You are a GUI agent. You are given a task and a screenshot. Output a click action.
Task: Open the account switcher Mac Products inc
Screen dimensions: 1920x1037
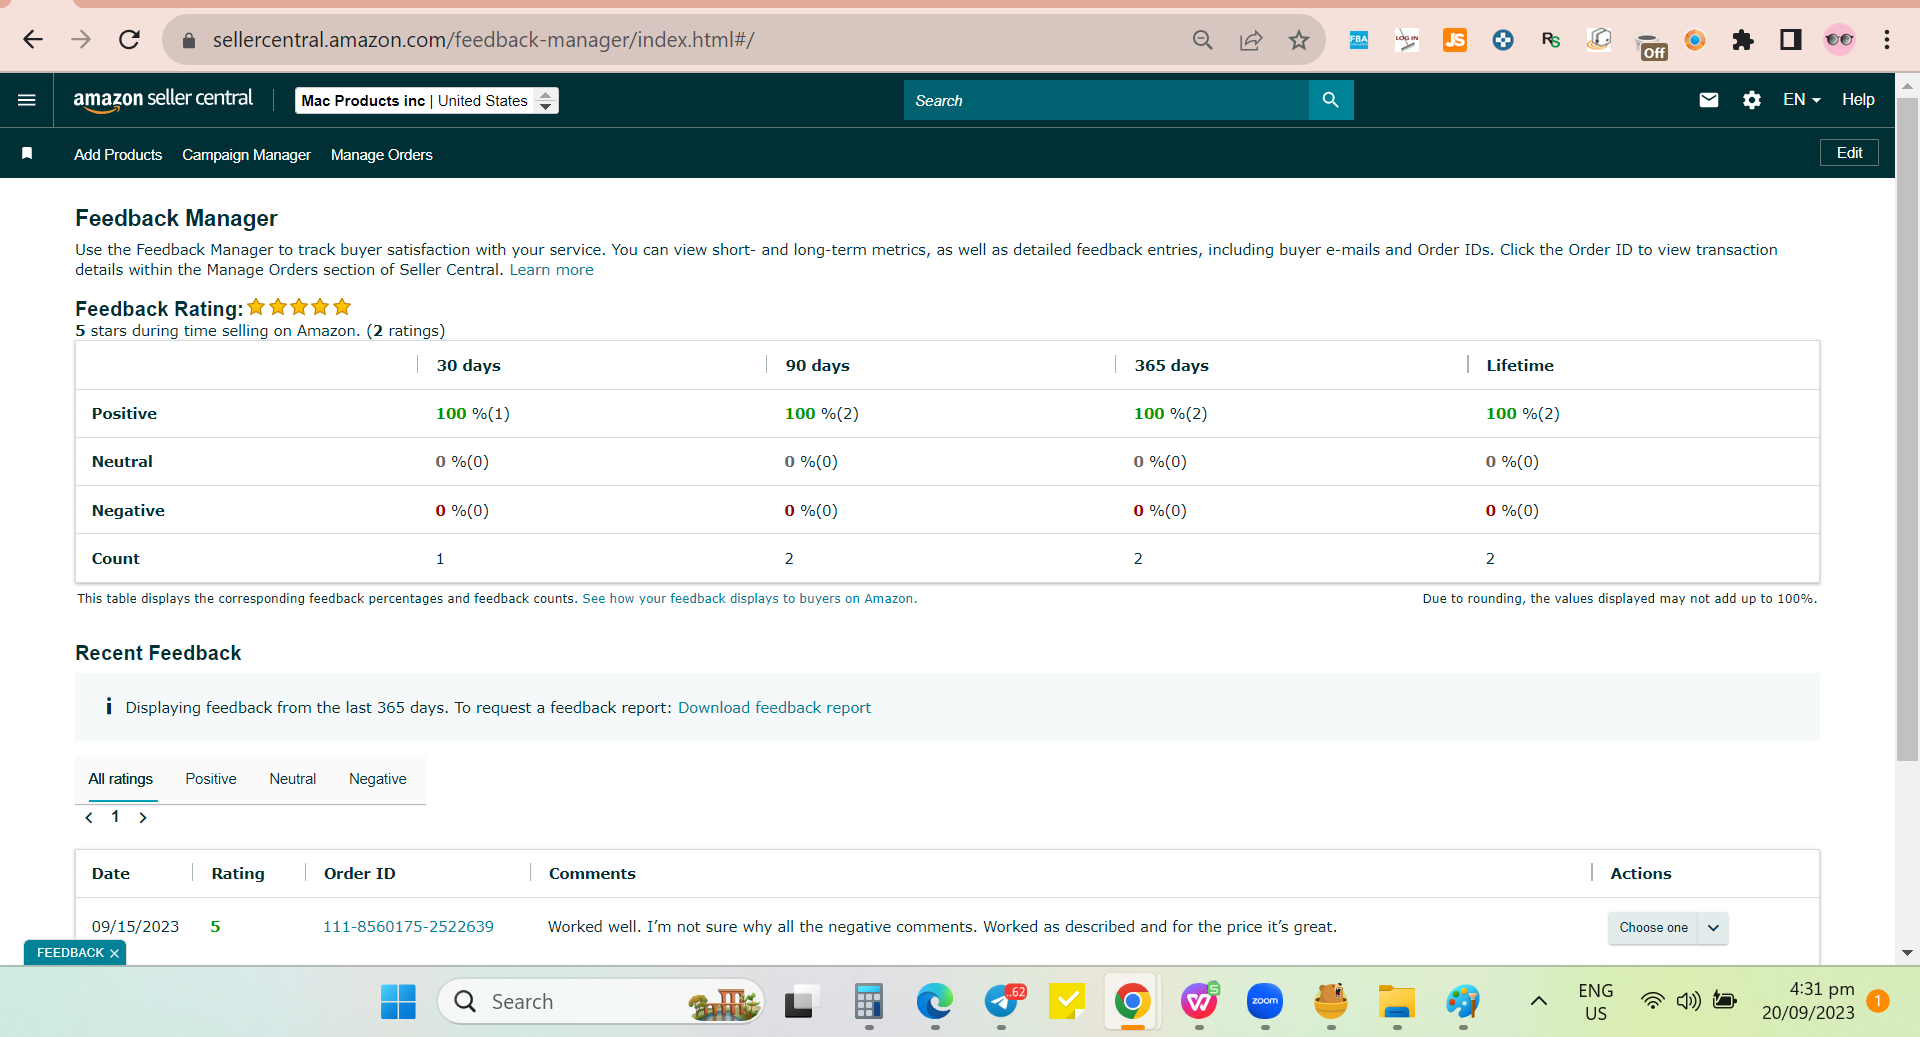(427, 101)
